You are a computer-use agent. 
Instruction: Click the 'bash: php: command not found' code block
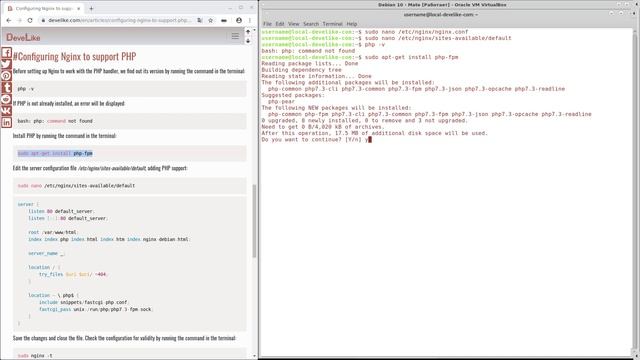(129, 121)
